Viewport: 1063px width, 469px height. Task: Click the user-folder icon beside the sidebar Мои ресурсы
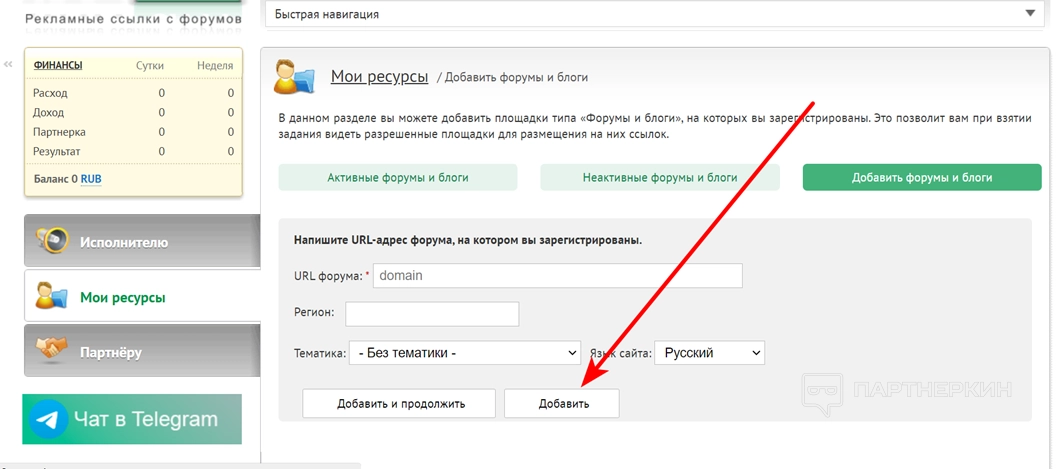52,296
